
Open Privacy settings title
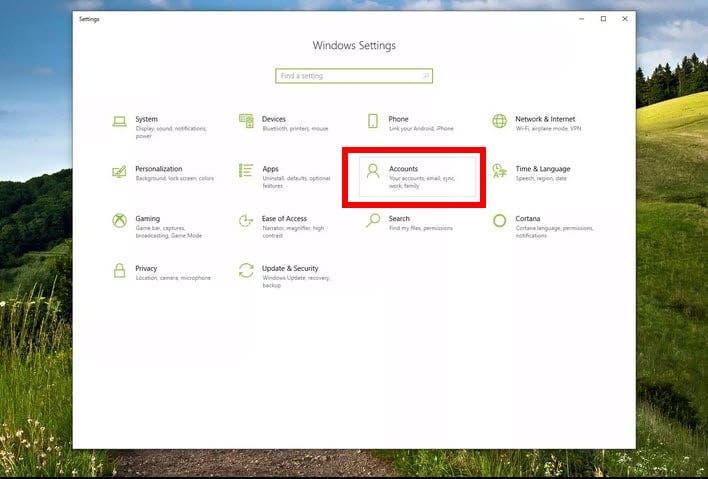coord(146,268)
